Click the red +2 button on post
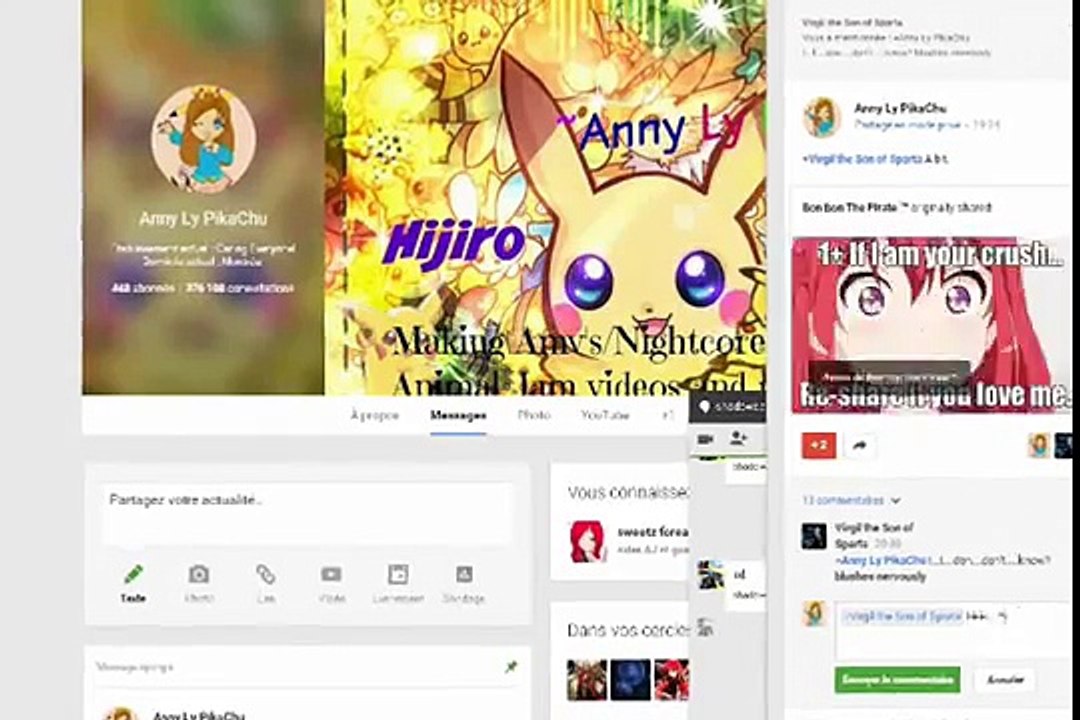Image resolution: width=1080 pixels, height=720 pixels. click(819, 446)
